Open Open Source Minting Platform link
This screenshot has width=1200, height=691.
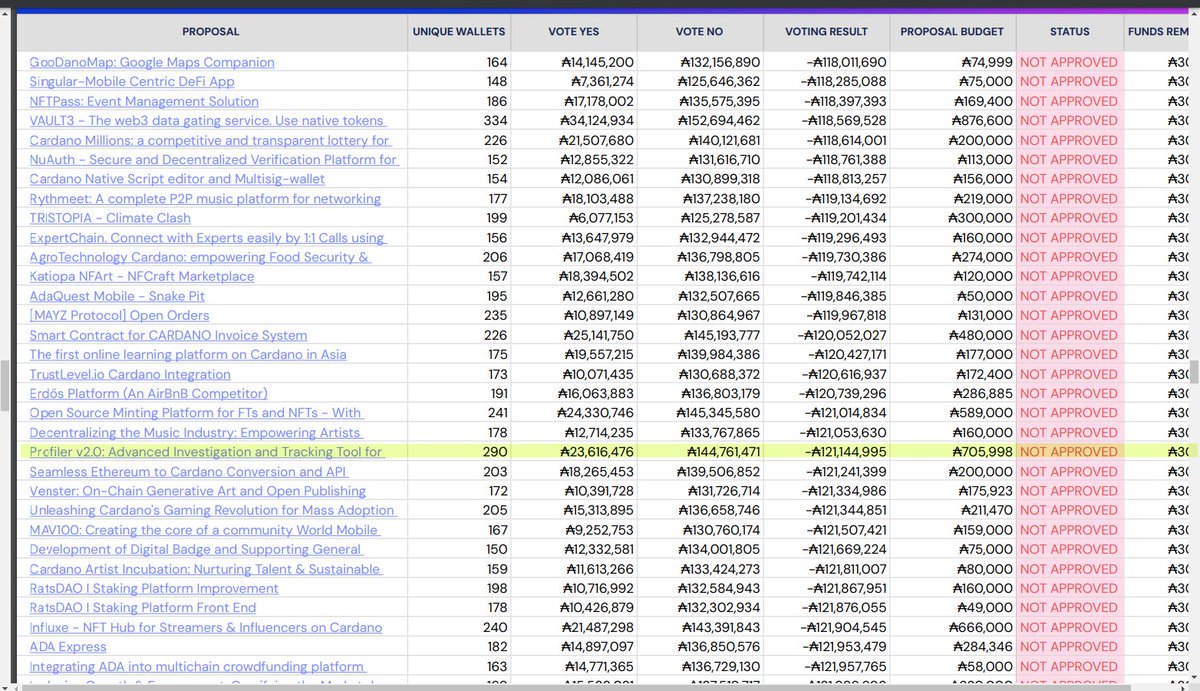pos(196,413)
